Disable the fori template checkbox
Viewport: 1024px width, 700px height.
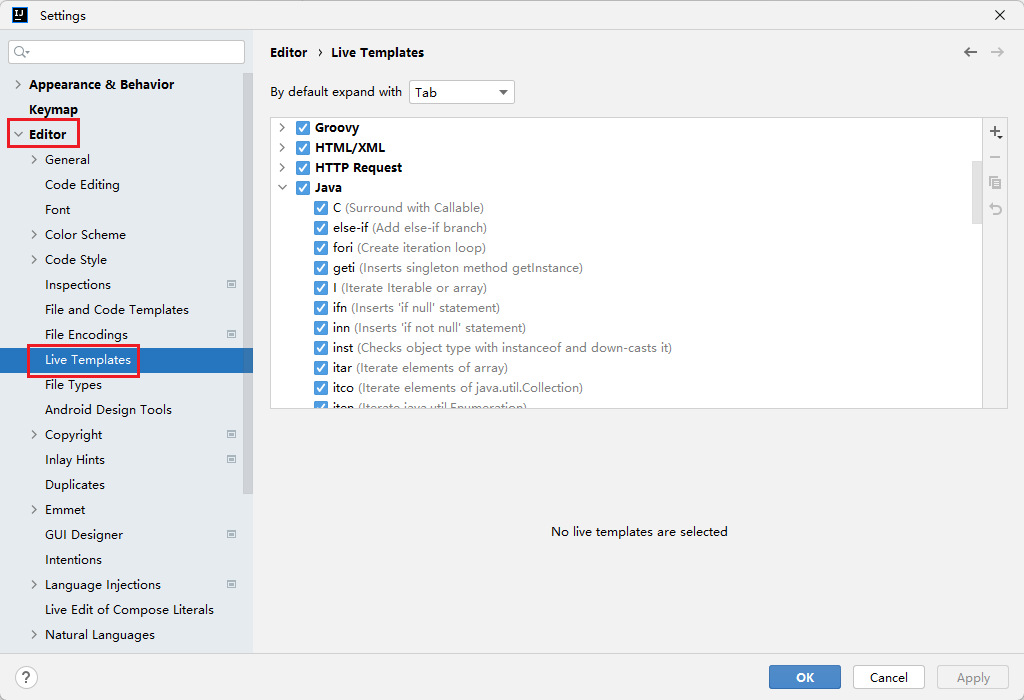pyautogui.click(x=321, y=248)
